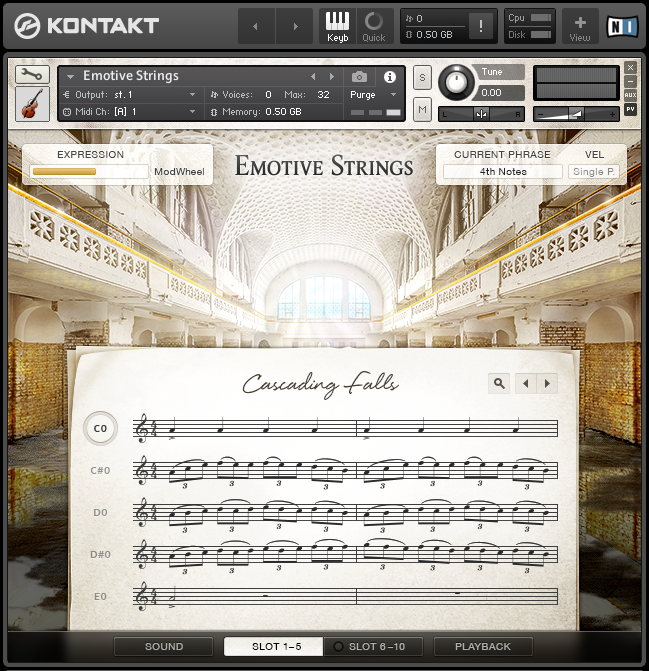This screenshot has height=671, width=649.
Task: Open the Current Phrase 4th Notes dropdown
Action: tap(503, 172)
